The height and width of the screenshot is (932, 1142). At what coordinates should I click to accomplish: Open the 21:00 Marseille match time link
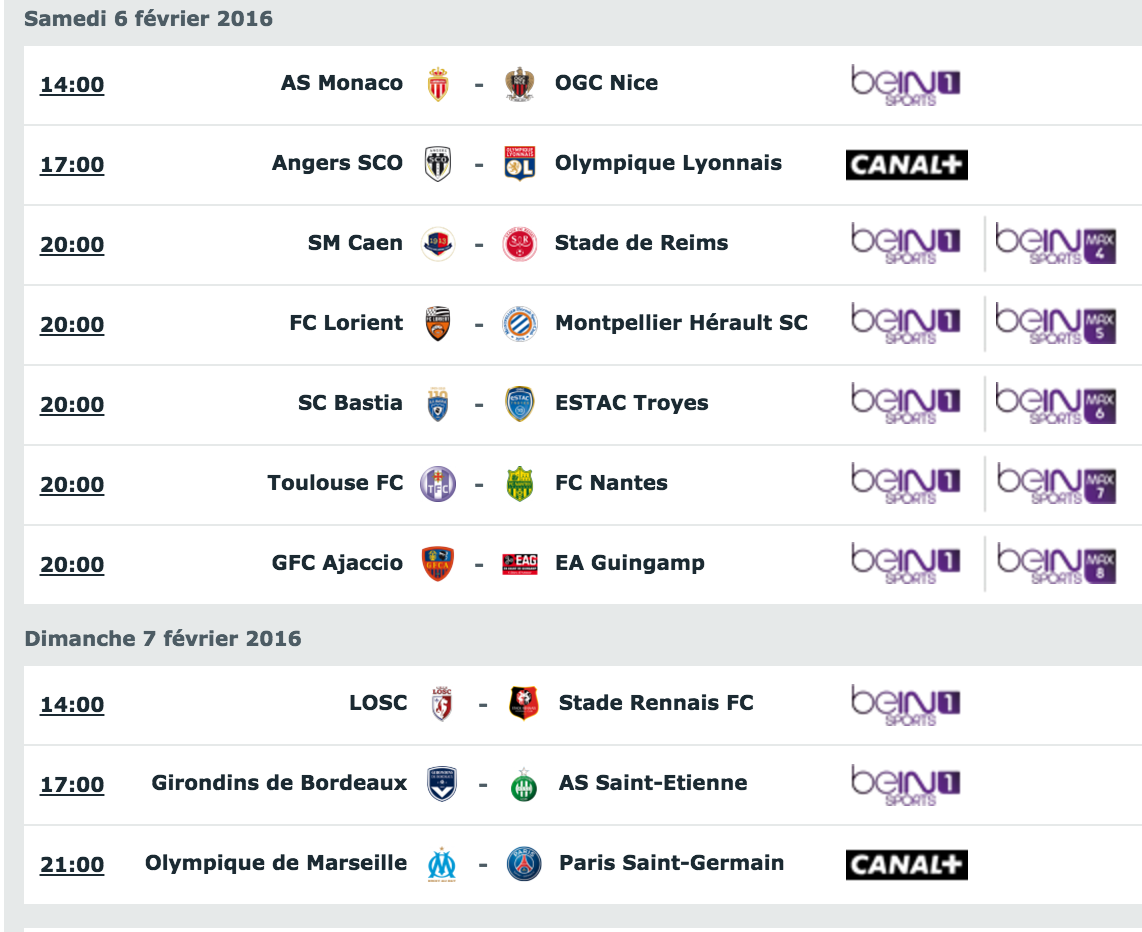[x=72, y=864]
